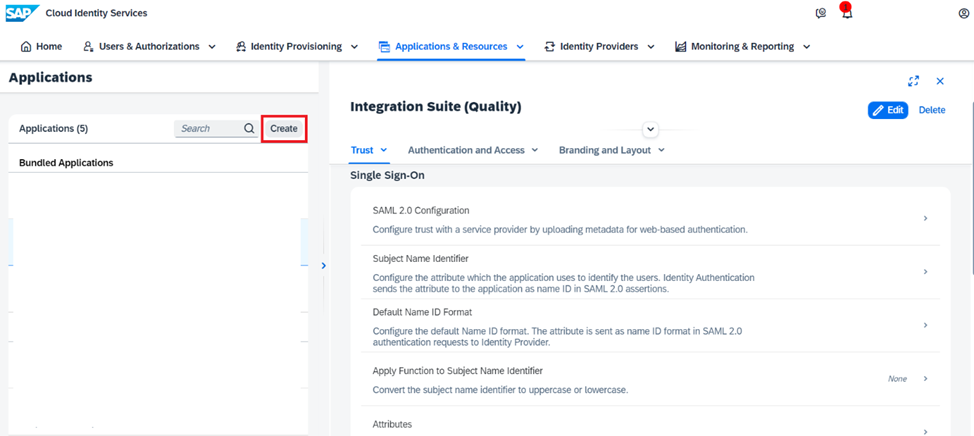The image size is (974, 436).
Task: Expand Users & Authorizations menu arrow
Action: (x=212, y=47)
